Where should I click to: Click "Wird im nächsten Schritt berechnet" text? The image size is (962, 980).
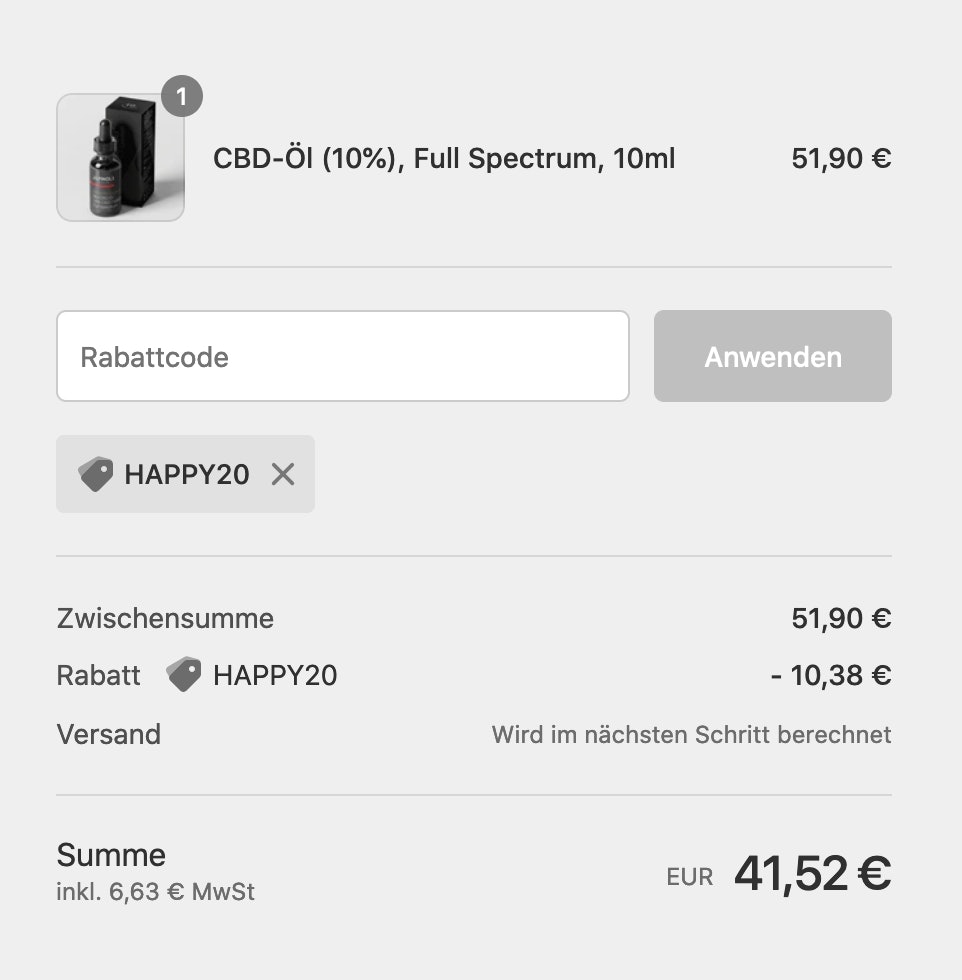pyautogui.click(x=691, y=735)
